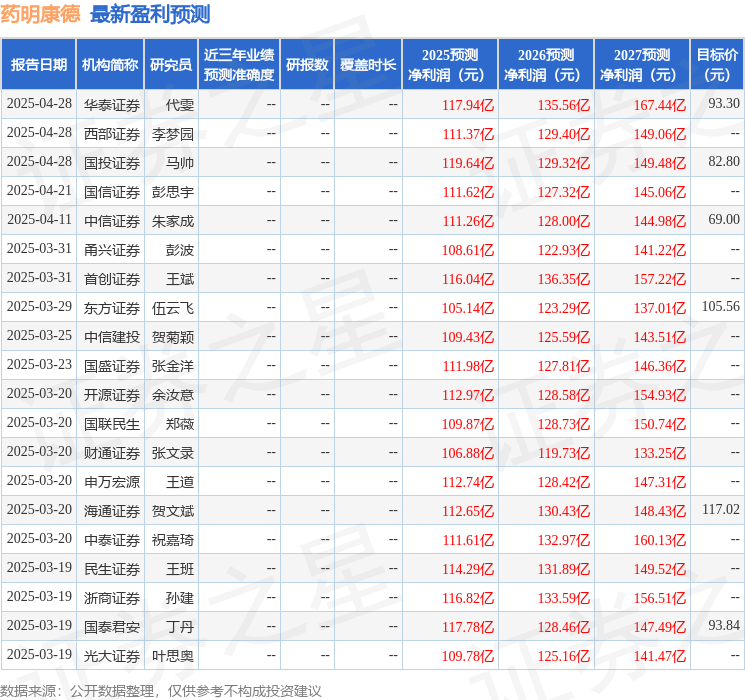Click the 2025-04-21 report date
The height and width of the screenshot is (700, 745).
[39, 191]
